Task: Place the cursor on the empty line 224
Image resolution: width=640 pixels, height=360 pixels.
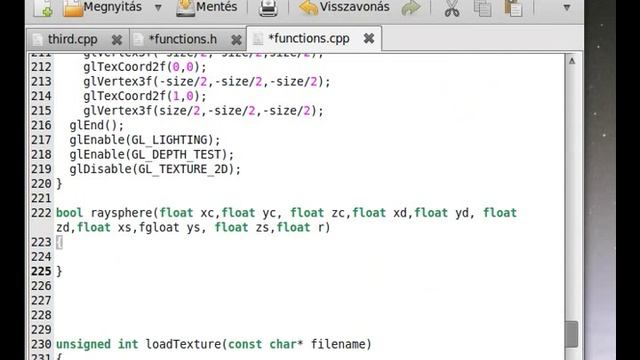Action: pyautogui.click(x=310, y=257)
